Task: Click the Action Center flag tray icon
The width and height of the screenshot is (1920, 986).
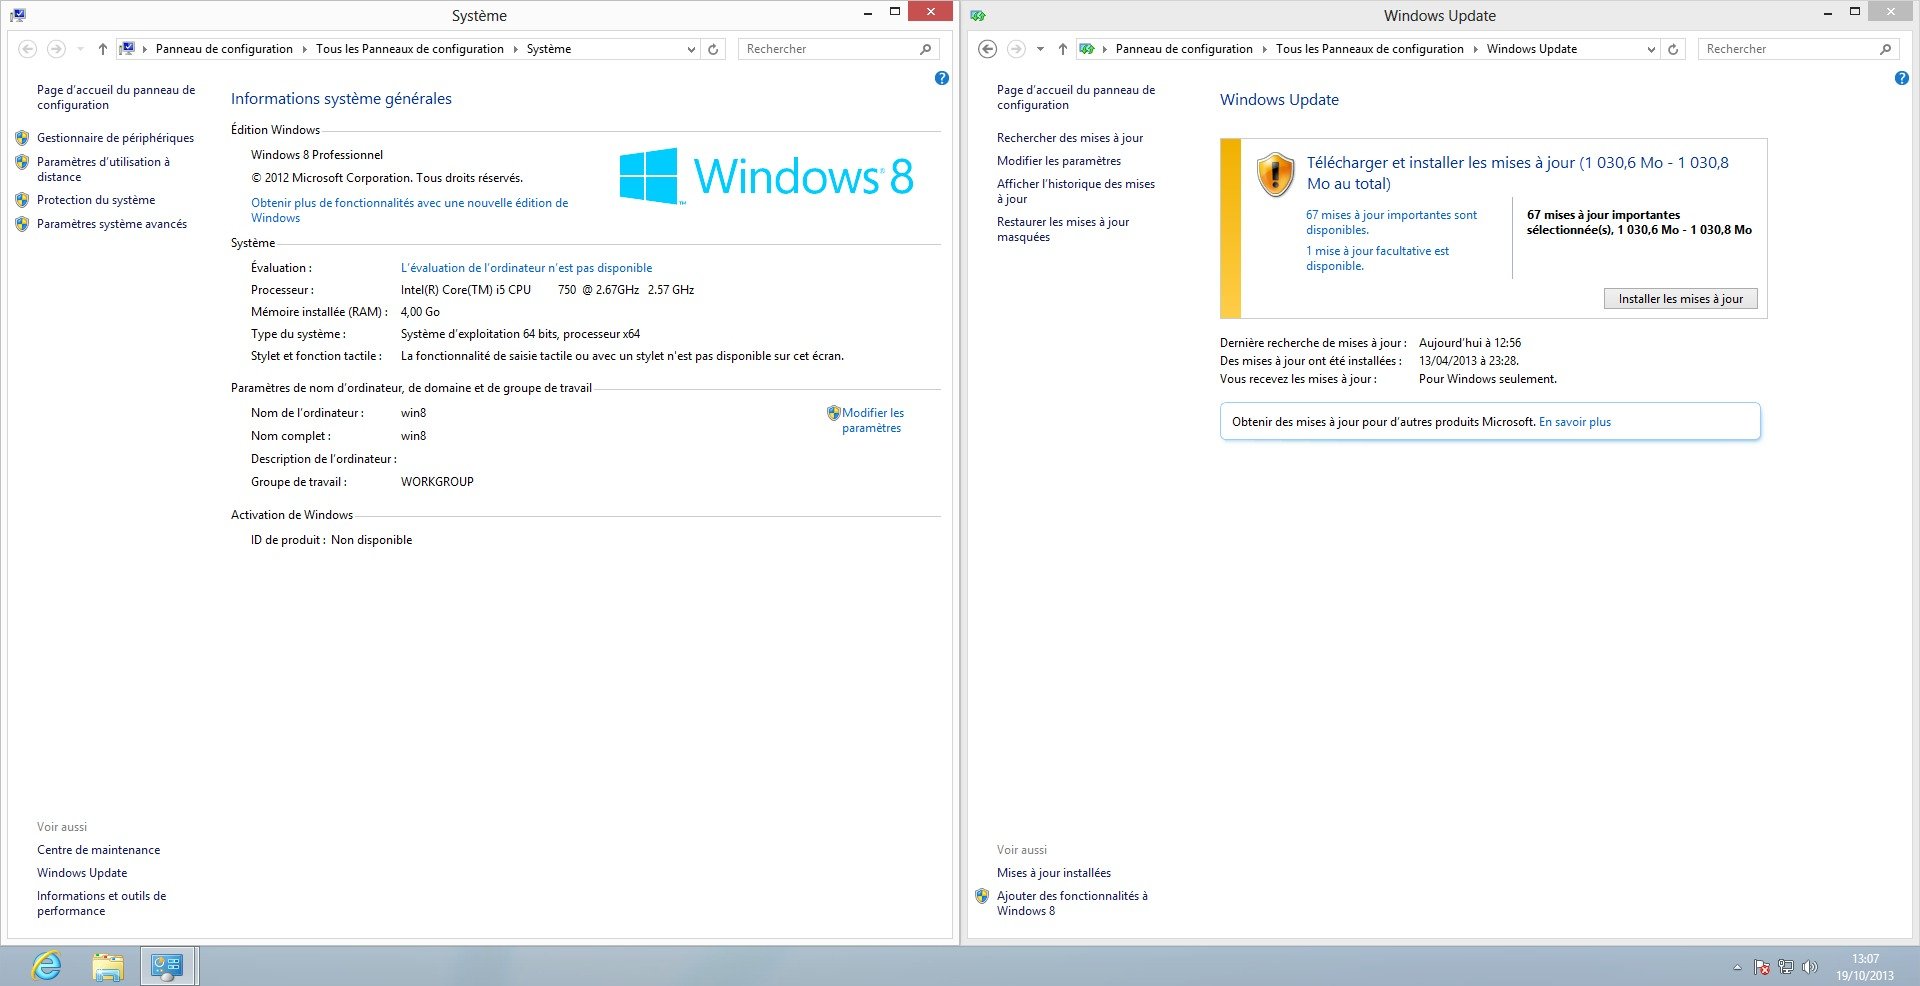Action: (1762, 967)
